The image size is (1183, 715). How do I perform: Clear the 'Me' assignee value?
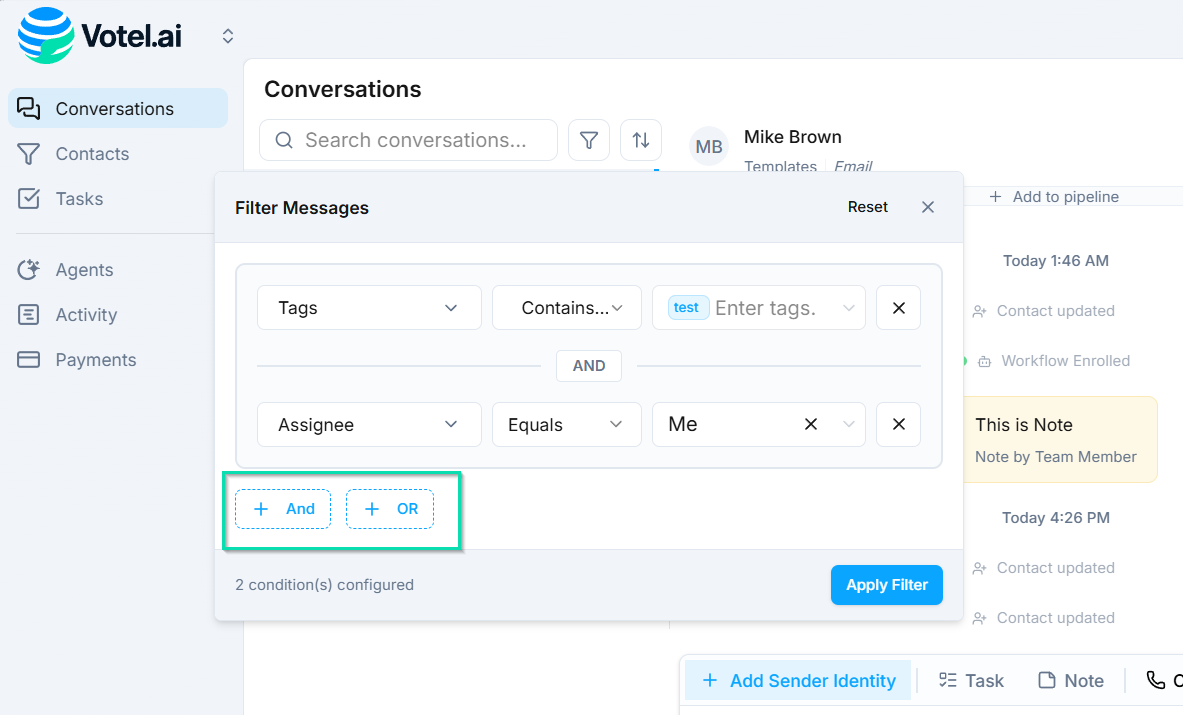pyautogui.click(x=811, y=425)
